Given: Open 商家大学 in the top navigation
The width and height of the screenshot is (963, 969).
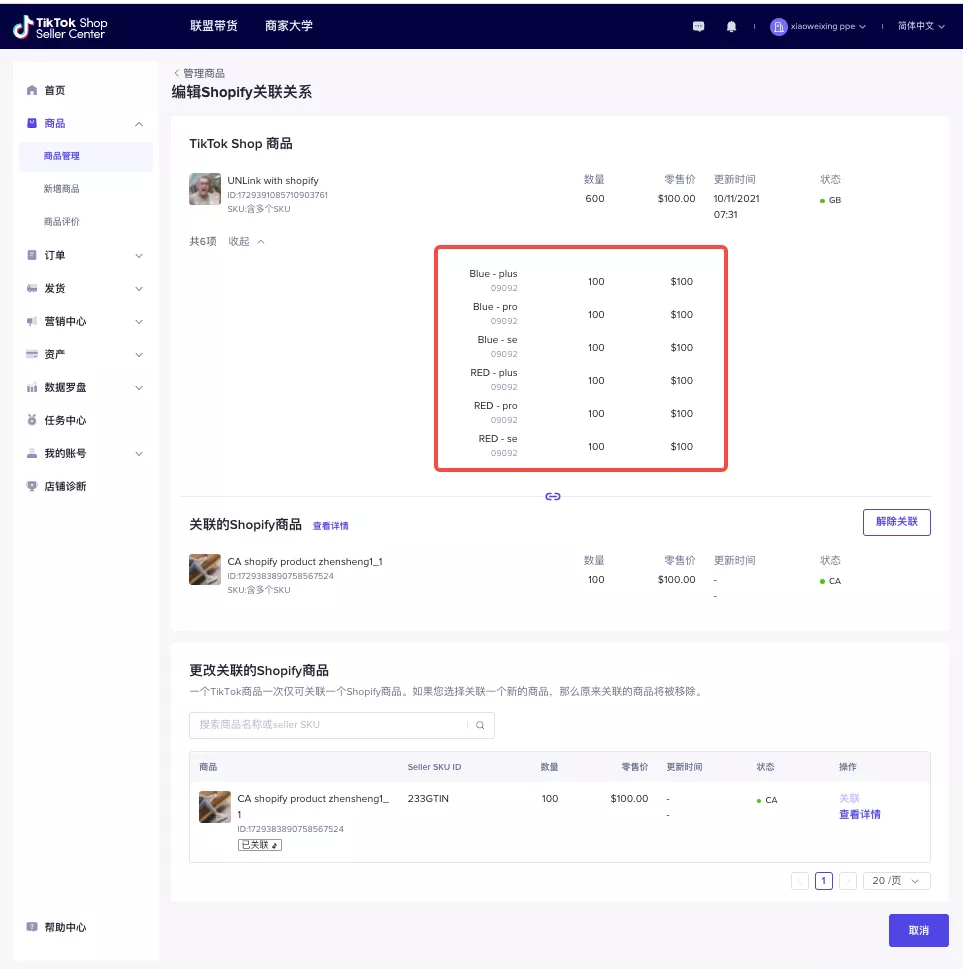Looking at the screenshot, I should click(289, 26).
